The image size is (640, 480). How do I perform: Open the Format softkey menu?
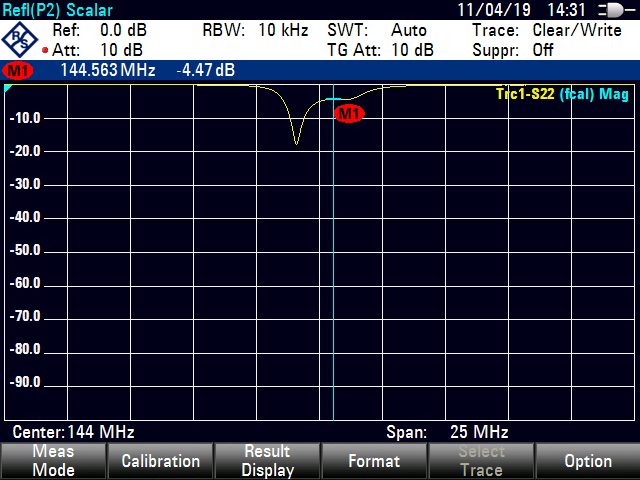[x=374, y=461]
